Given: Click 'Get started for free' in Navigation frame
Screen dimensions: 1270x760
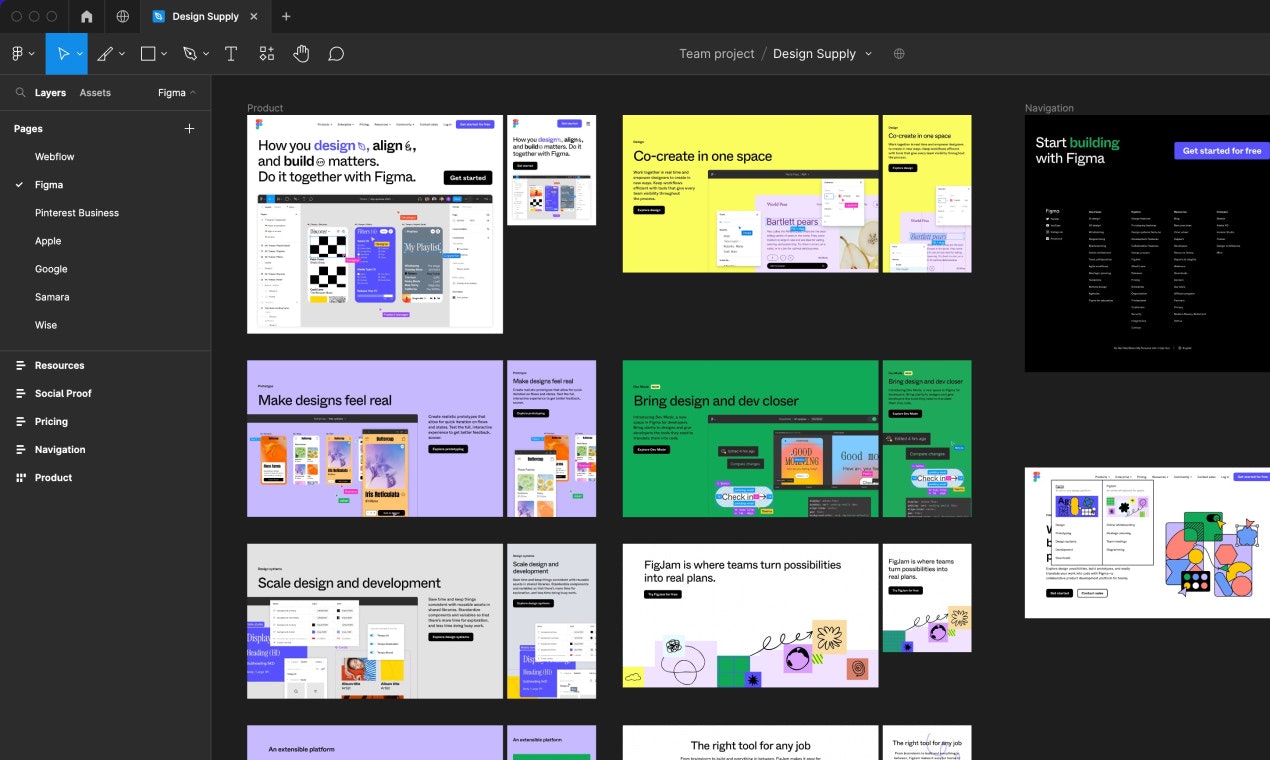Looking at the screenshot, I should coord(1222,151).
